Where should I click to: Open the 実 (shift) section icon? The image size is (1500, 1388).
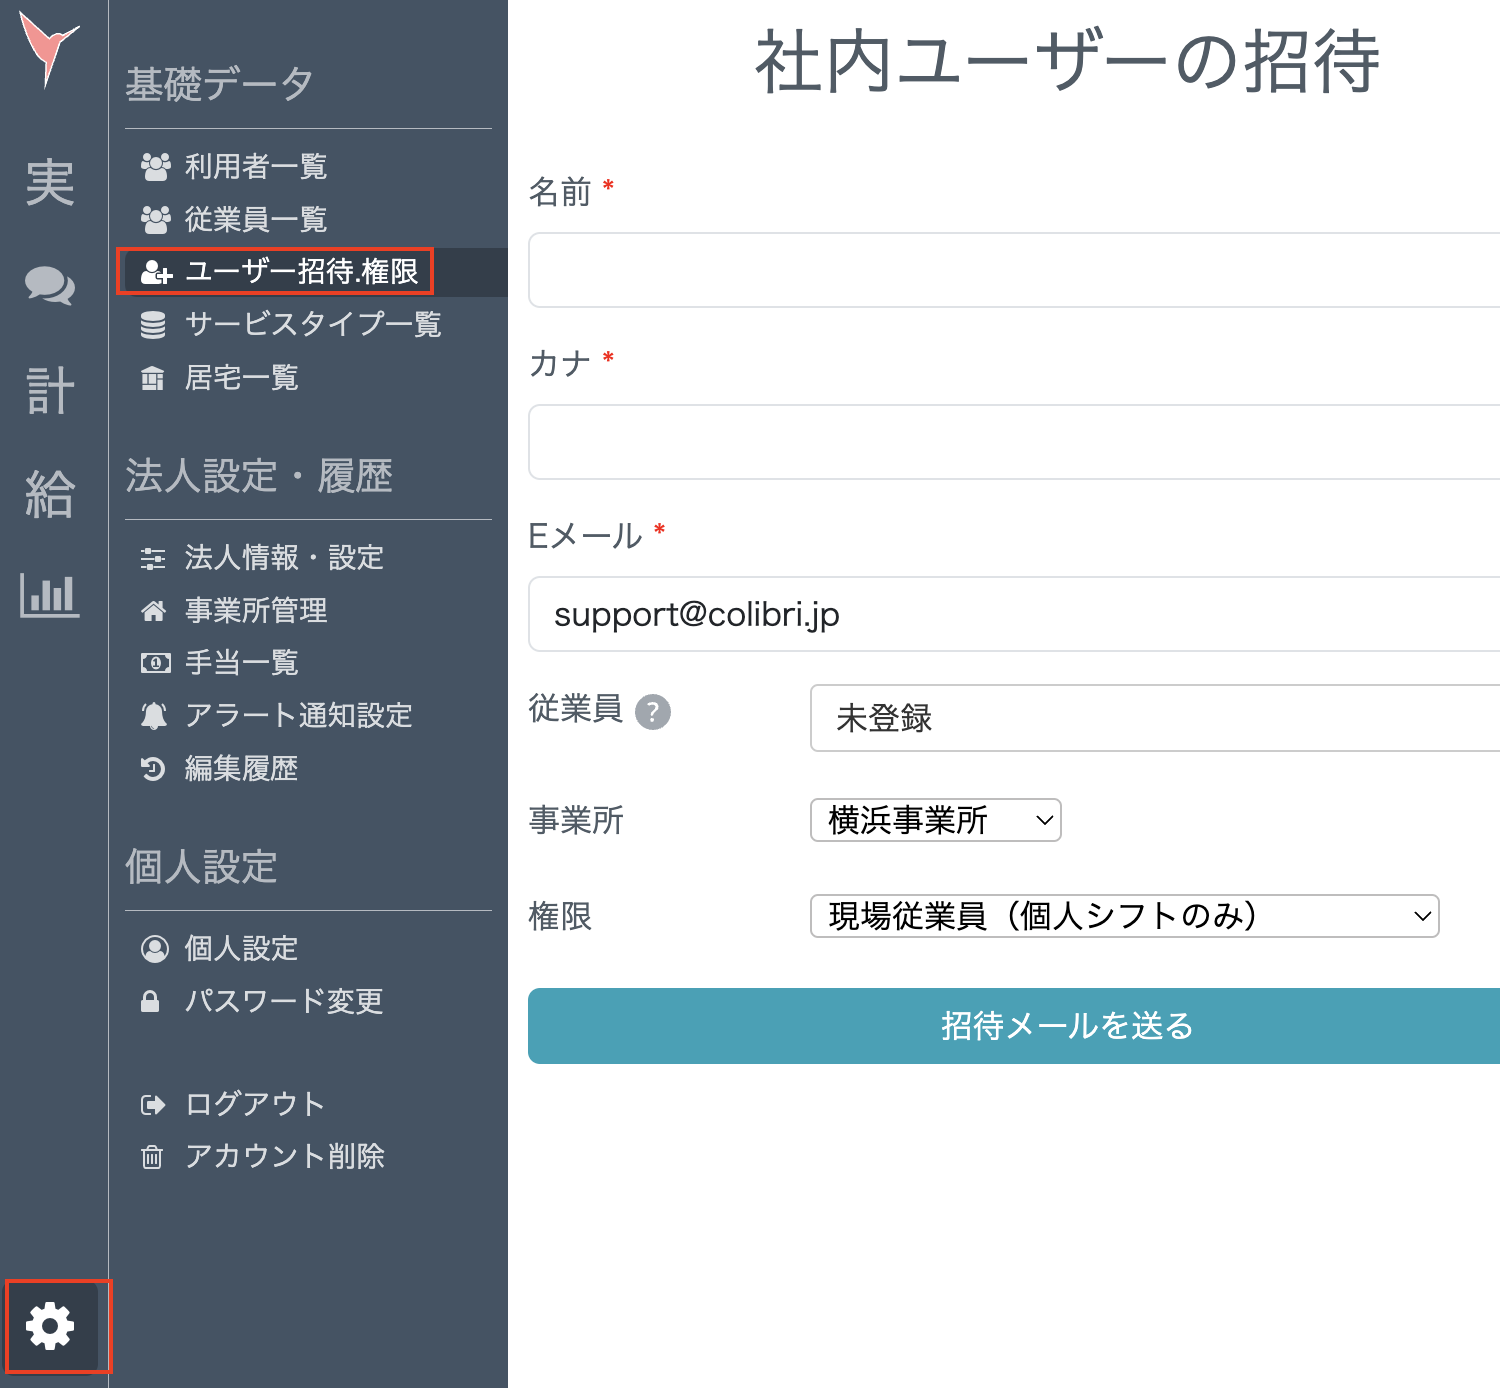pyautogui.click(x=48, y=182)
